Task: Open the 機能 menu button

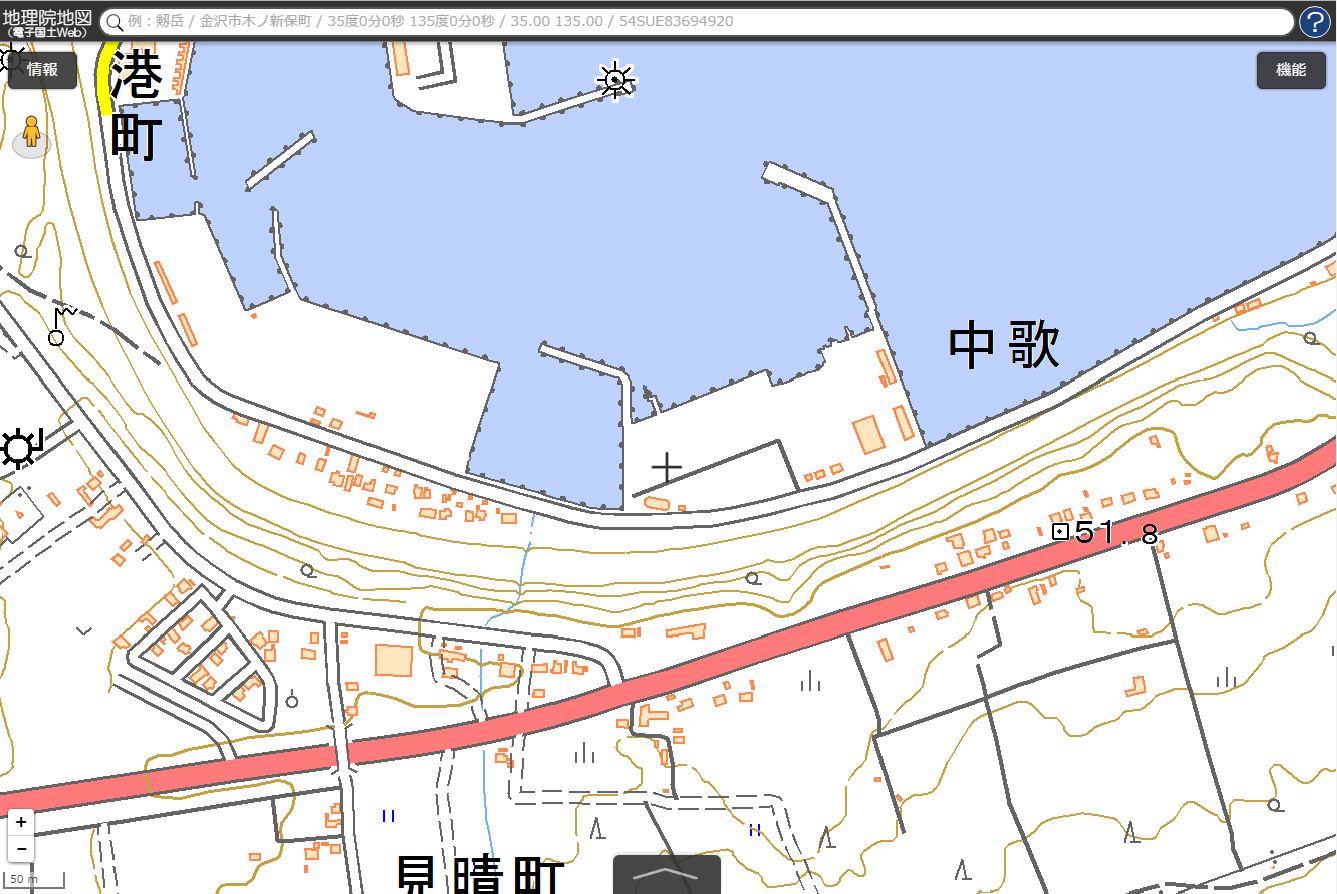Action: [x=1291, y=70]
